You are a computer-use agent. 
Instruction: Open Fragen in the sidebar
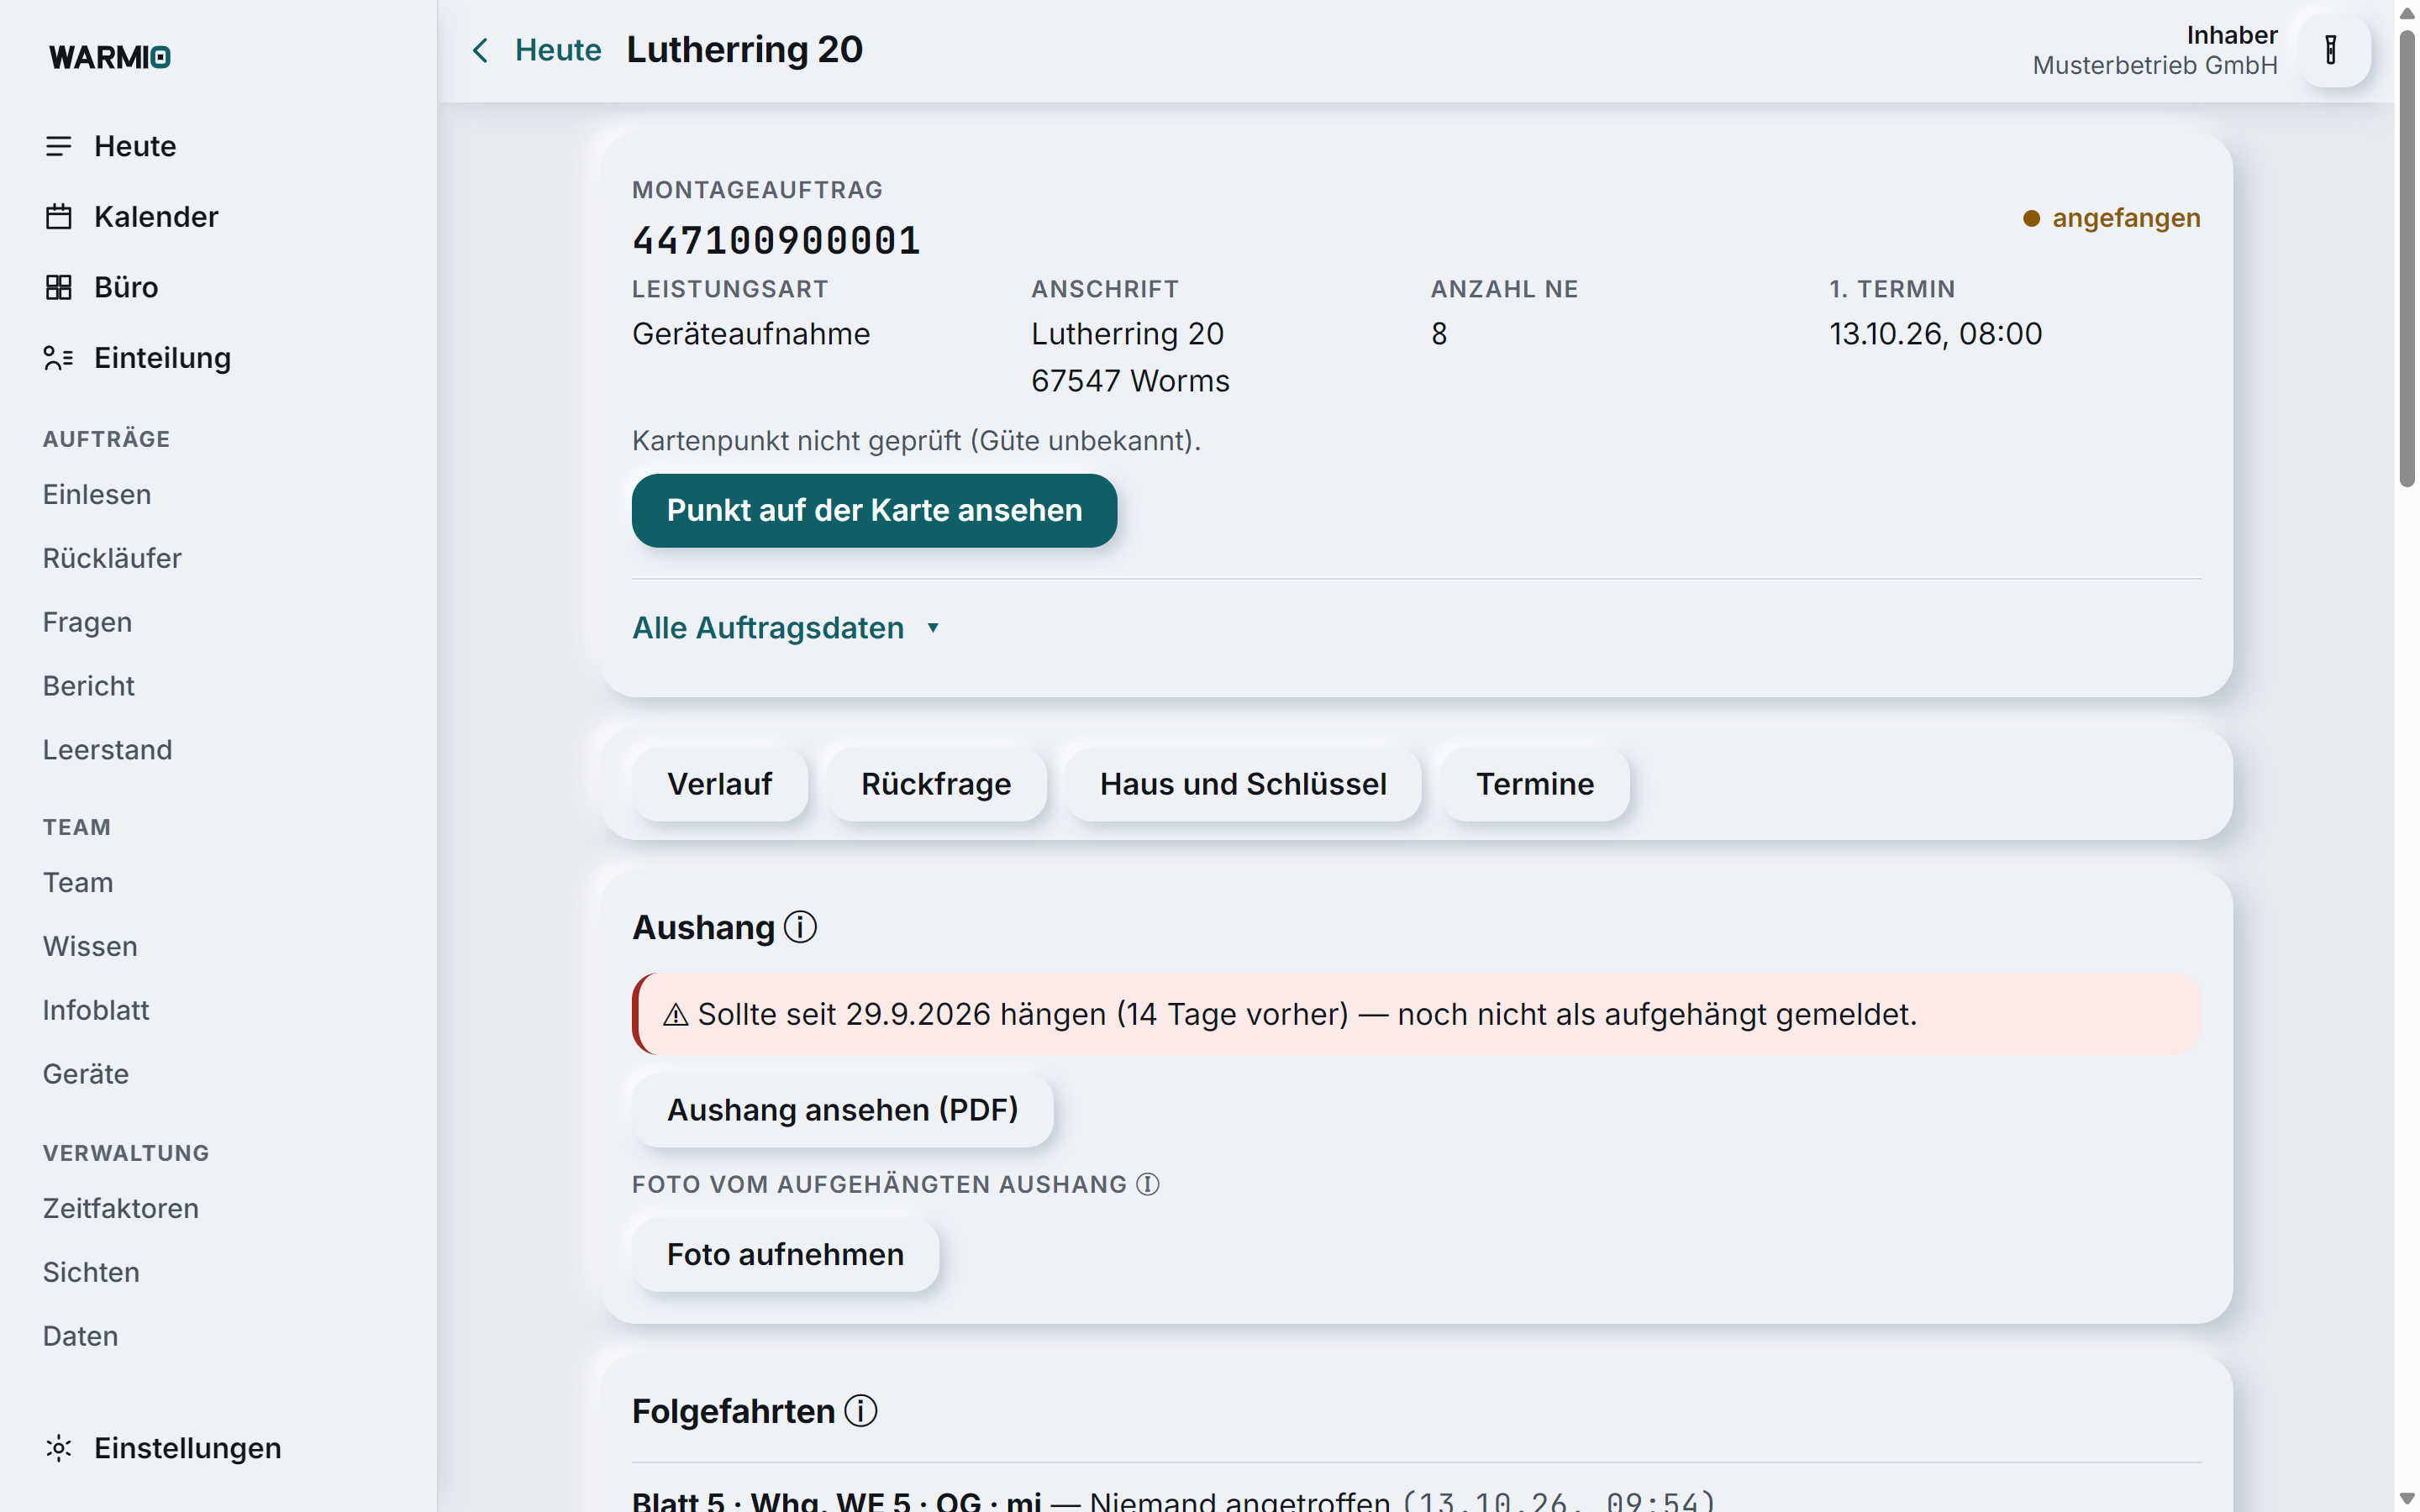click(87, 622)
